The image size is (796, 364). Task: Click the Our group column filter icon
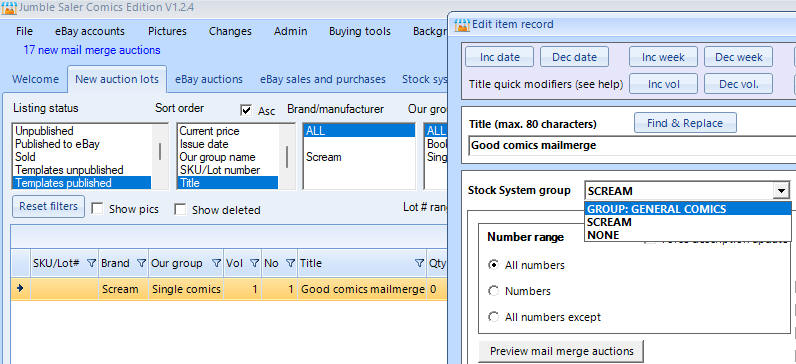[x=216, y=263]
